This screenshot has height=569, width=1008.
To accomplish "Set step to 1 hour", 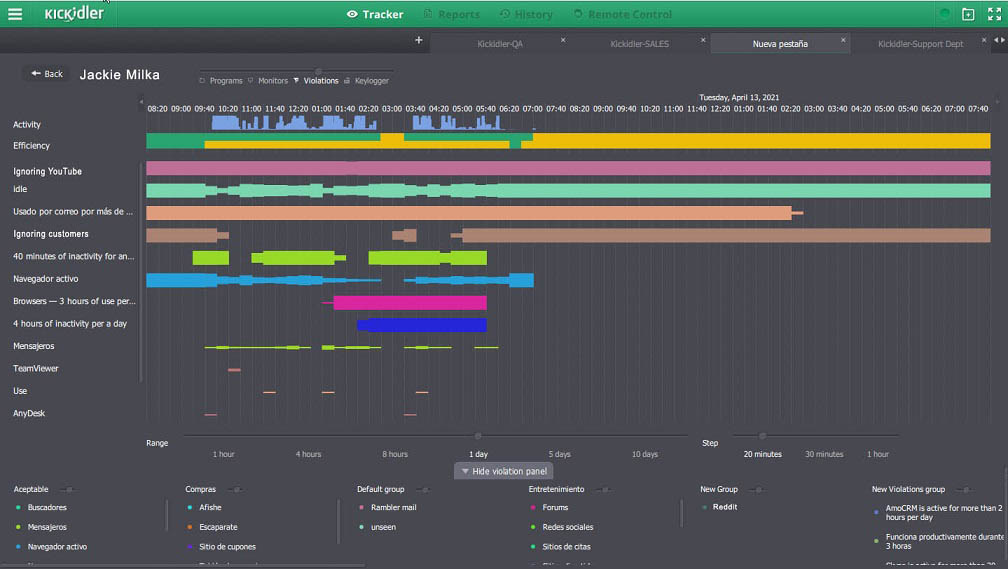I will coord(878,454).
